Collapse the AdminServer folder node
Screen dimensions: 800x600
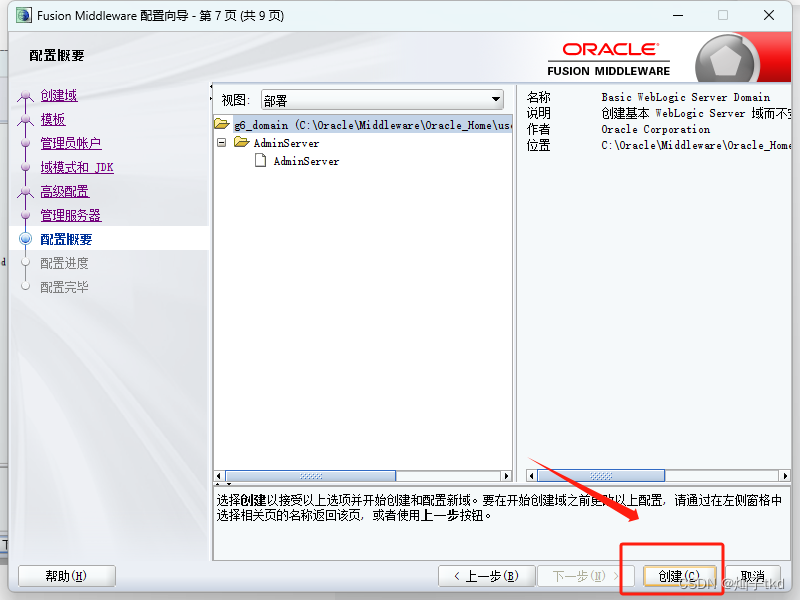(x=221, y=143)
